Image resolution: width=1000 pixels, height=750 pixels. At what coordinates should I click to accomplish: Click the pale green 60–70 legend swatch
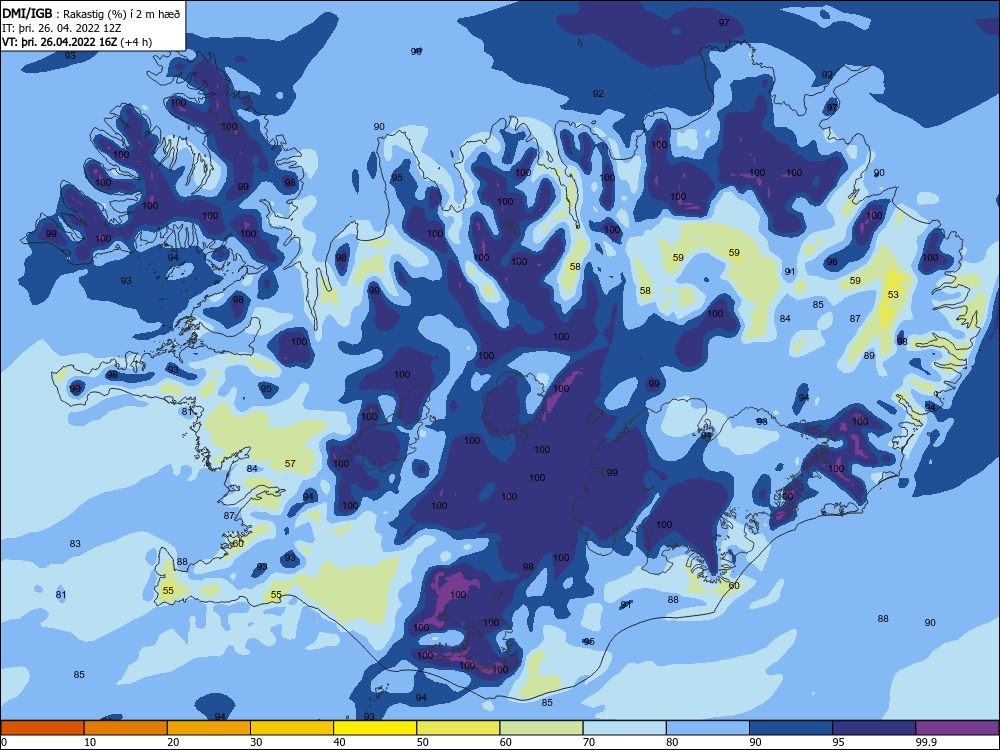[x=541, y=728]
